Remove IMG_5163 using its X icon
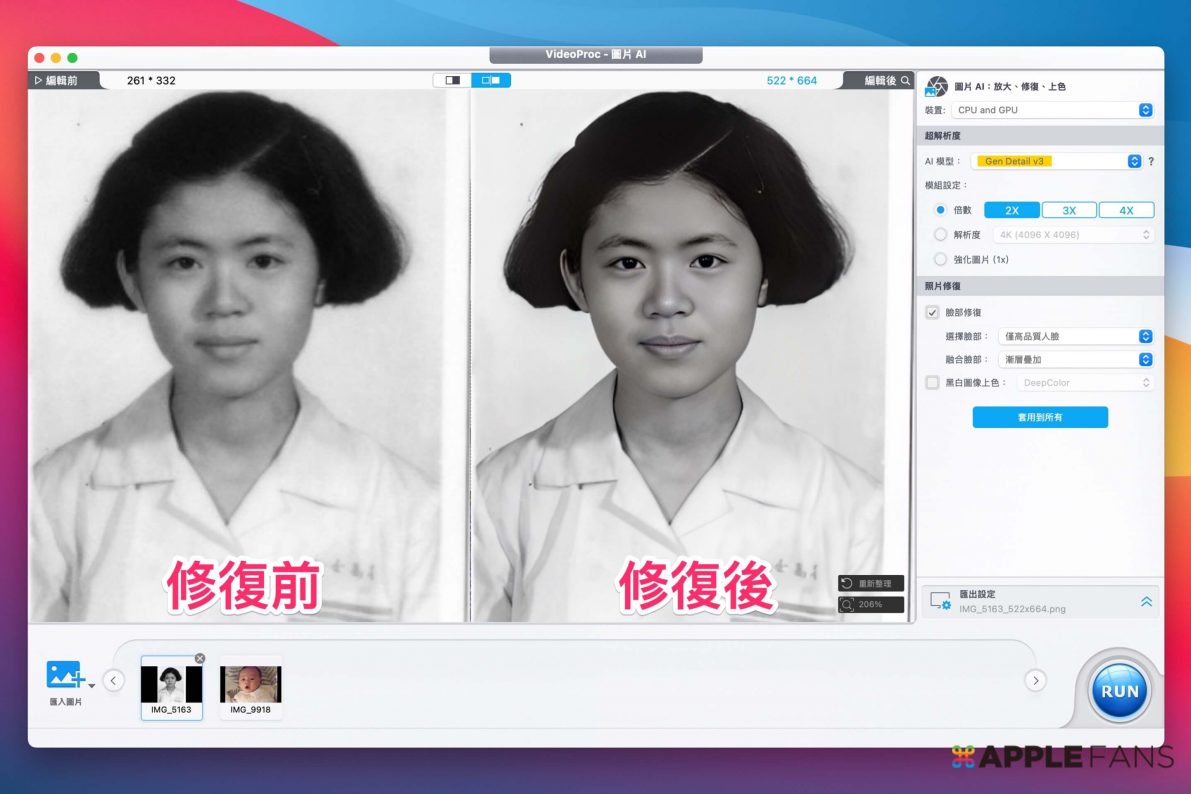Screen dimensions: 1191x794 [x=199, y=658]
